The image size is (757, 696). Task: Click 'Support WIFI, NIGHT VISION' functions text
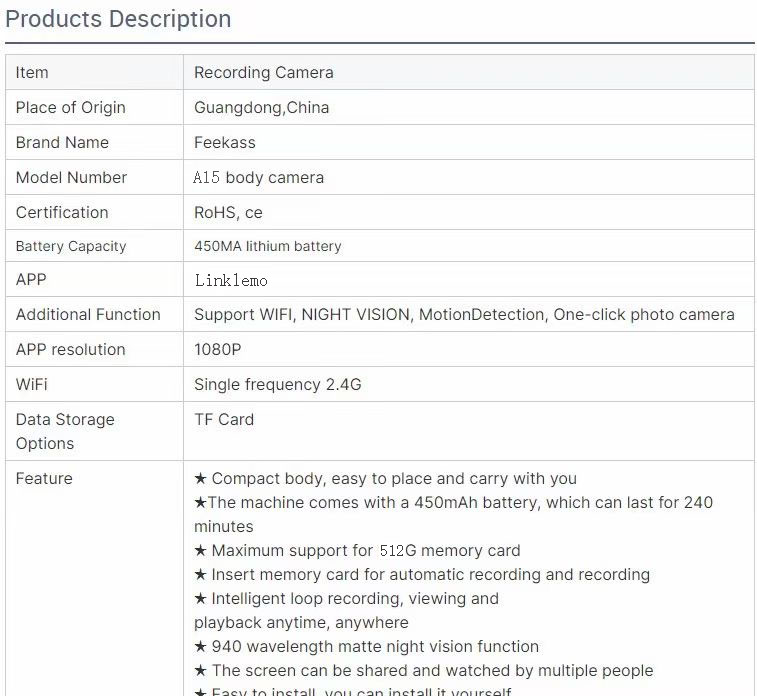[464, 315]
